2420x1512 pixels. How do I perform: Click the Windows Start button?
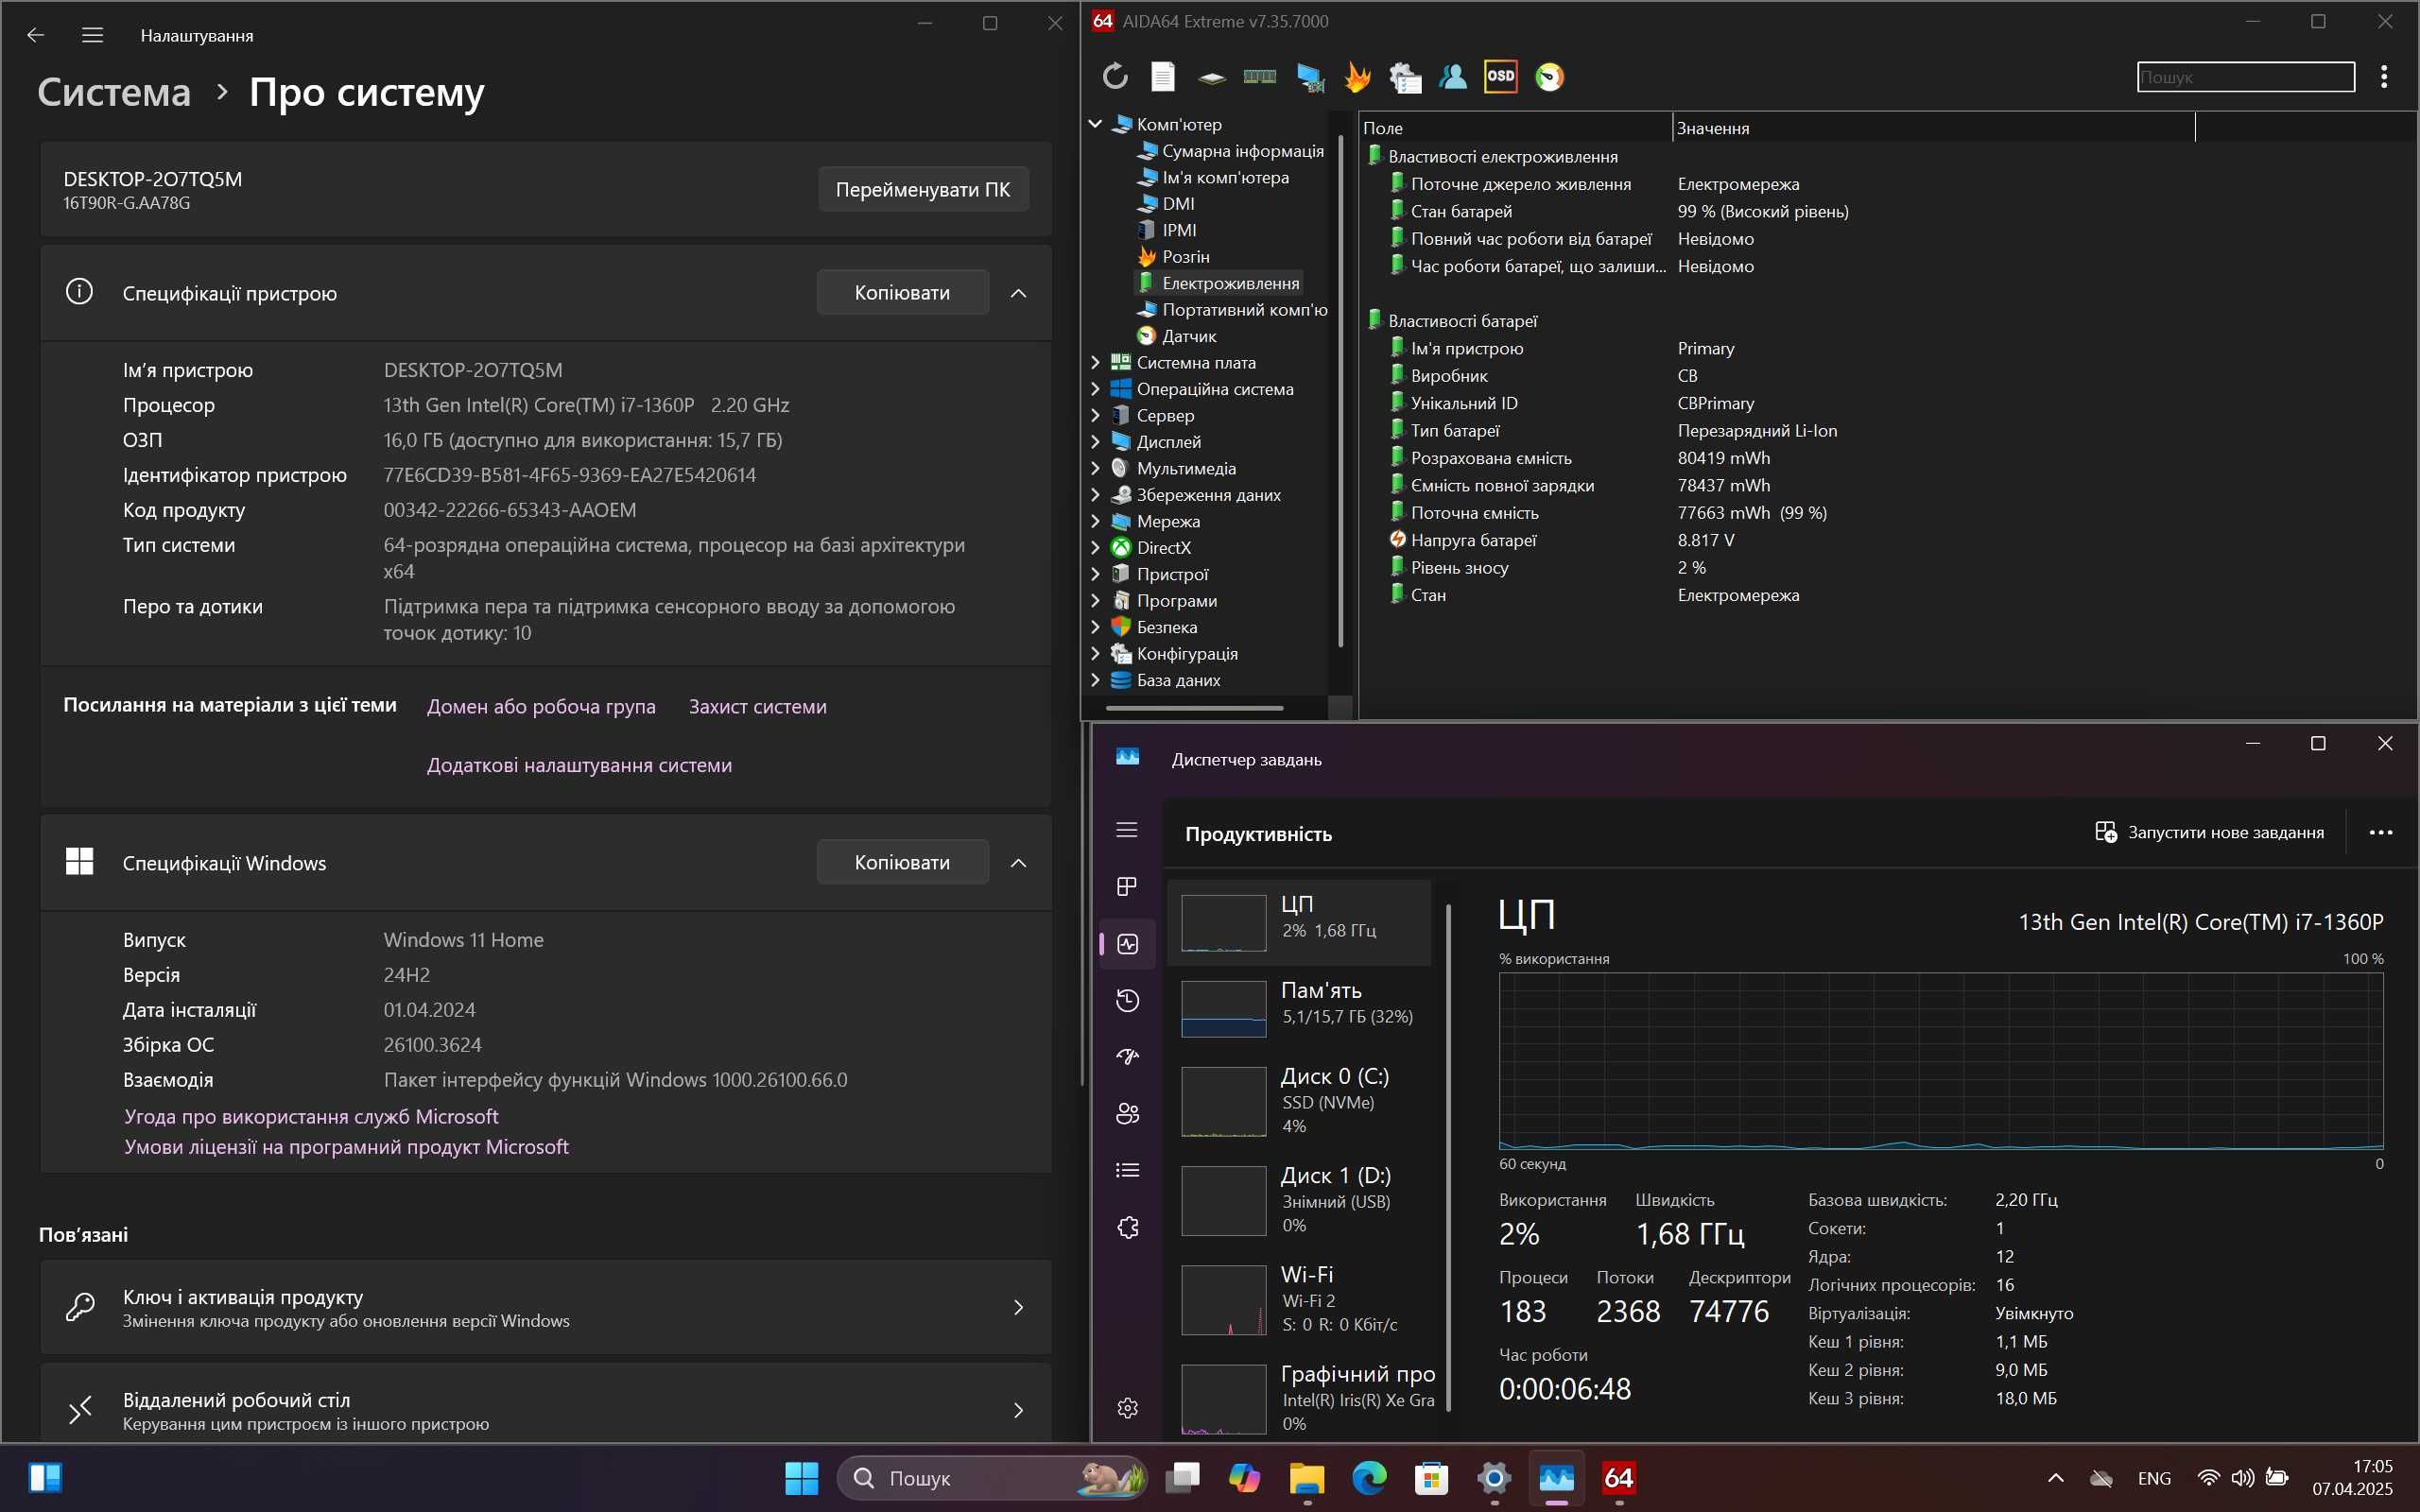pos(801,1478)
